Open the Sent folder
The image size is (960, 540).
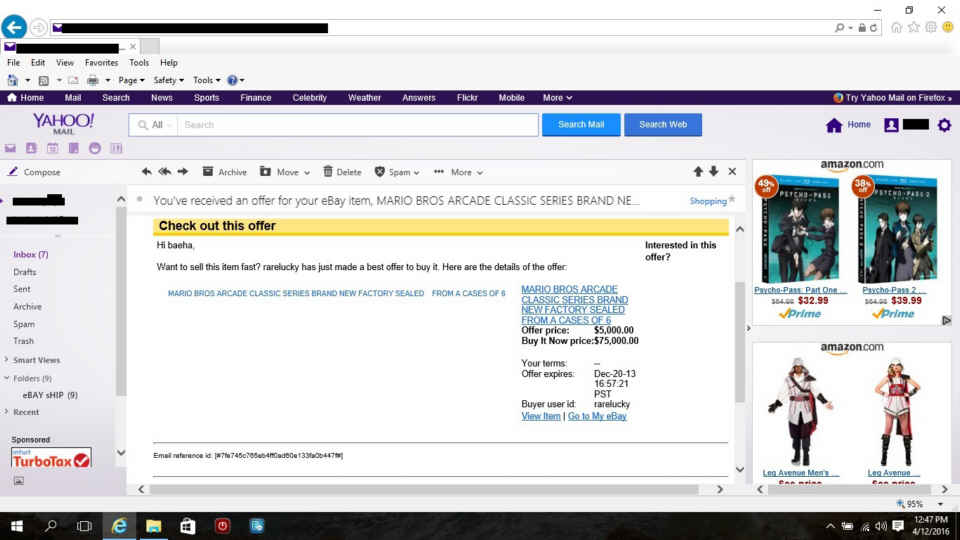click(x=21, y=289)
